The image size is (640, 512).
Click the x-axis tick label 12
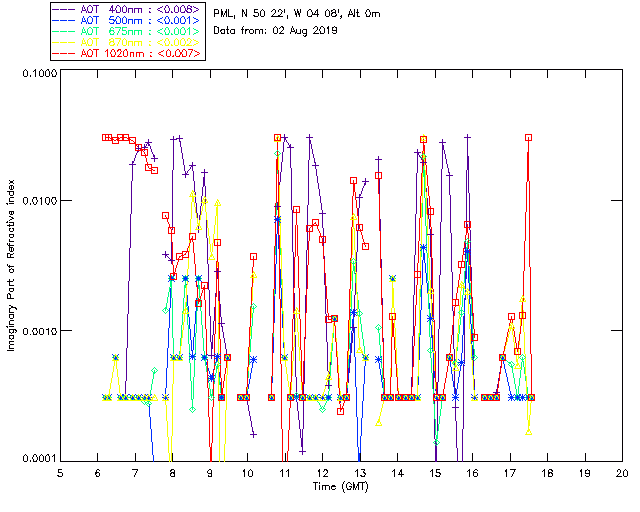tap(322, 473)
